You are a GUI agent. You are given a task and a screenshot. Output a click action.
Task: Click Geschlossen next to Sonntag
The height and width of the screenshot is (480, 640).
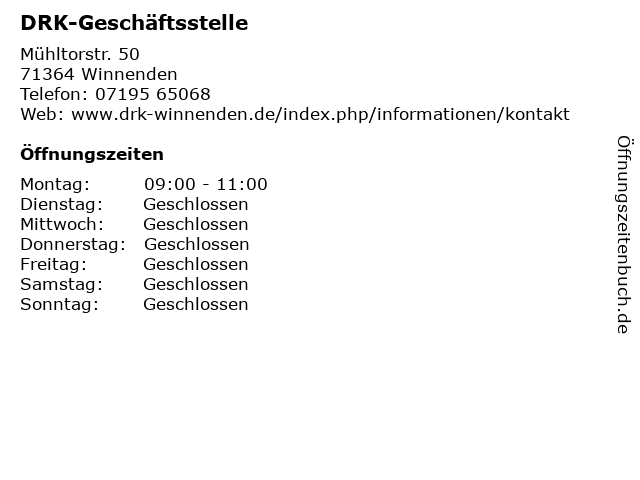click(196, 304)
